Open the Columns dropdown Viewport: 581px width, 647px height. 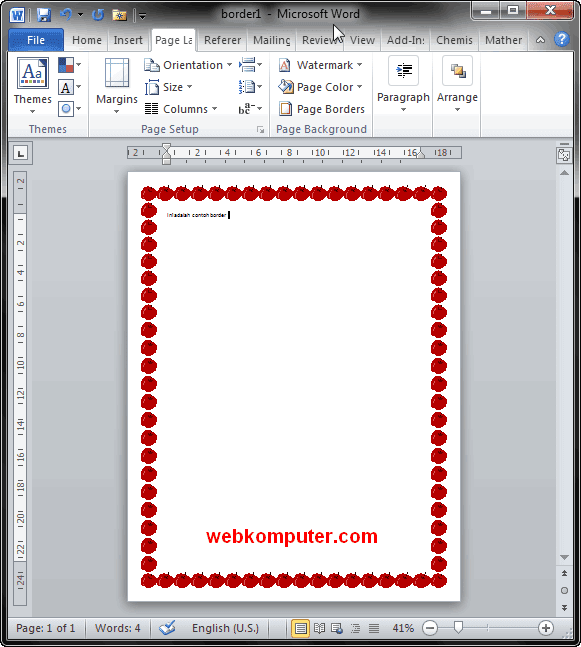(181, 109)
